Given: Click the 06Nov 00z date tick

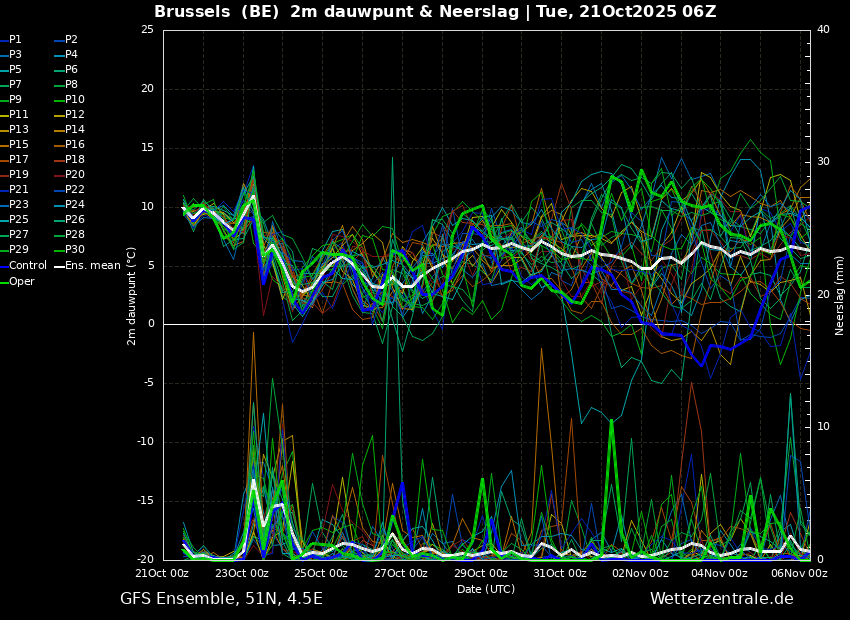Looking at the screenshot, I should tap(800, 574).
